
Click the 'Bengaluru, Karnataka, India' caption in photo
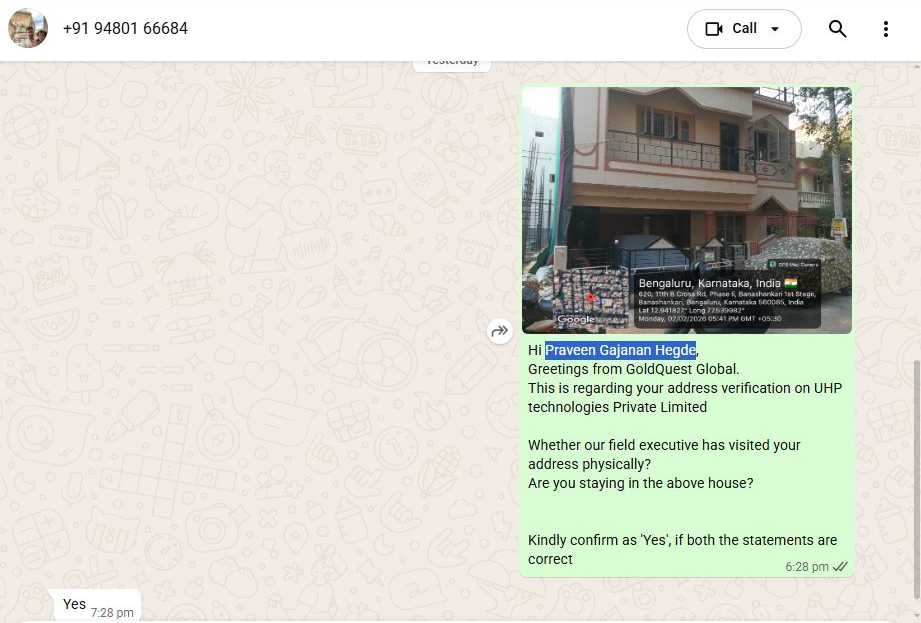[718, 283]
